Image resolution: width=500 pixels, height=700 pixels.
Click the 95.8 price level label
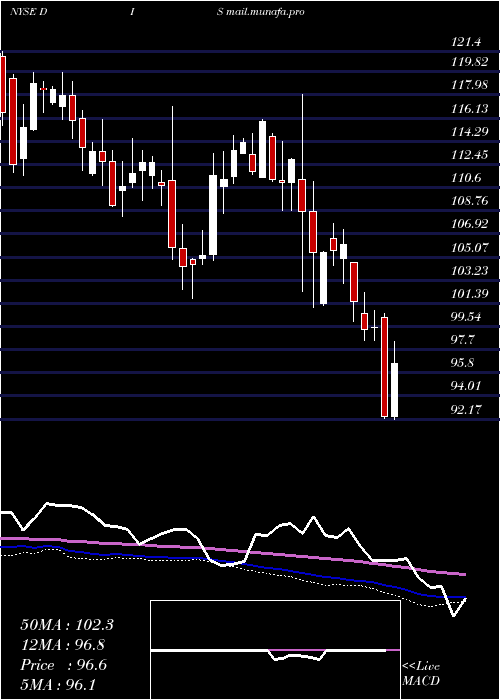pos(463,363)
